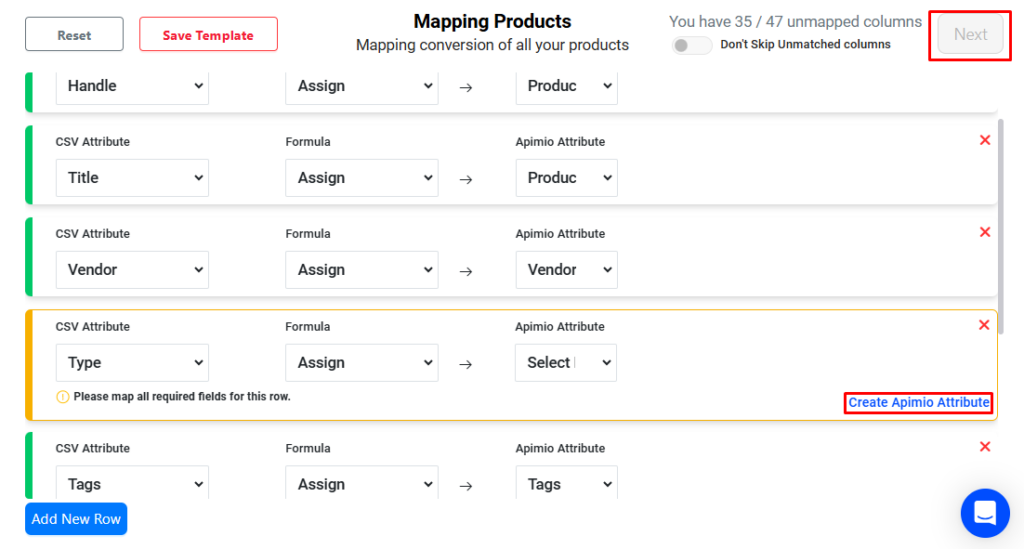
Task: Add a new mapping row
Action: pyautogui.click(x=76, y=519)
